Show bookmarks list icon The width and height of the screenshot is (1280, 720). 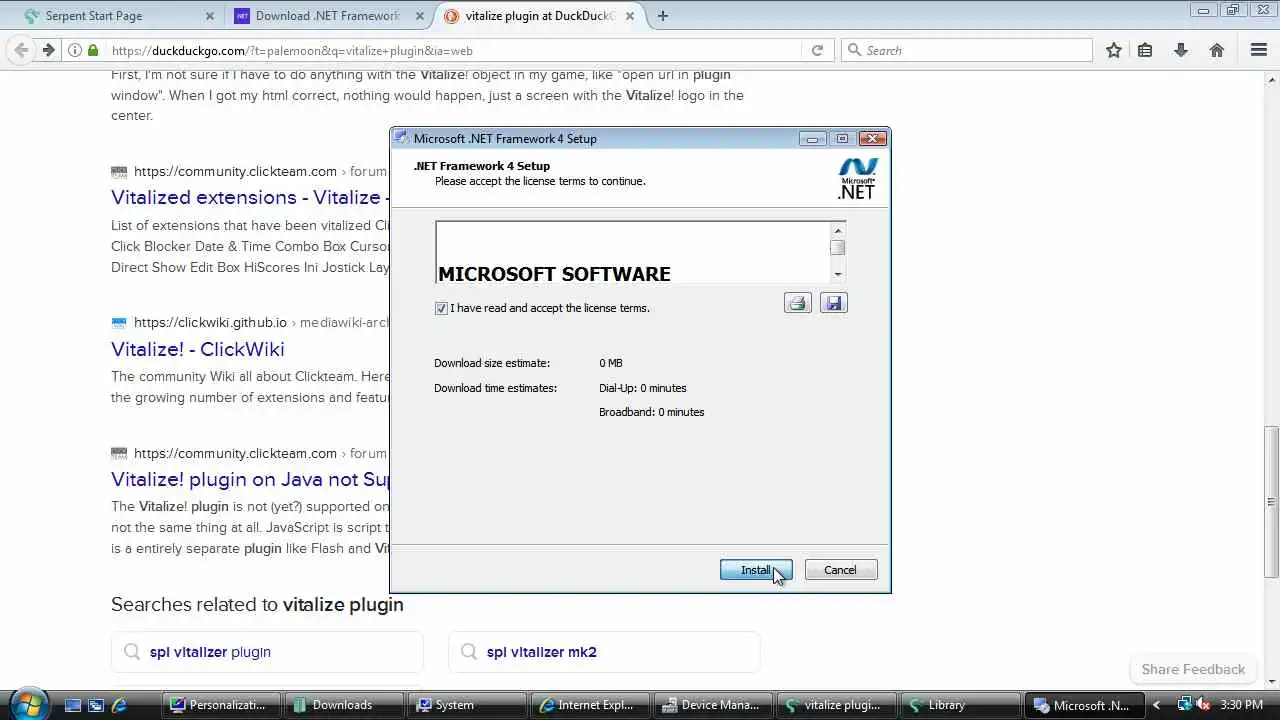(1145, 50)
